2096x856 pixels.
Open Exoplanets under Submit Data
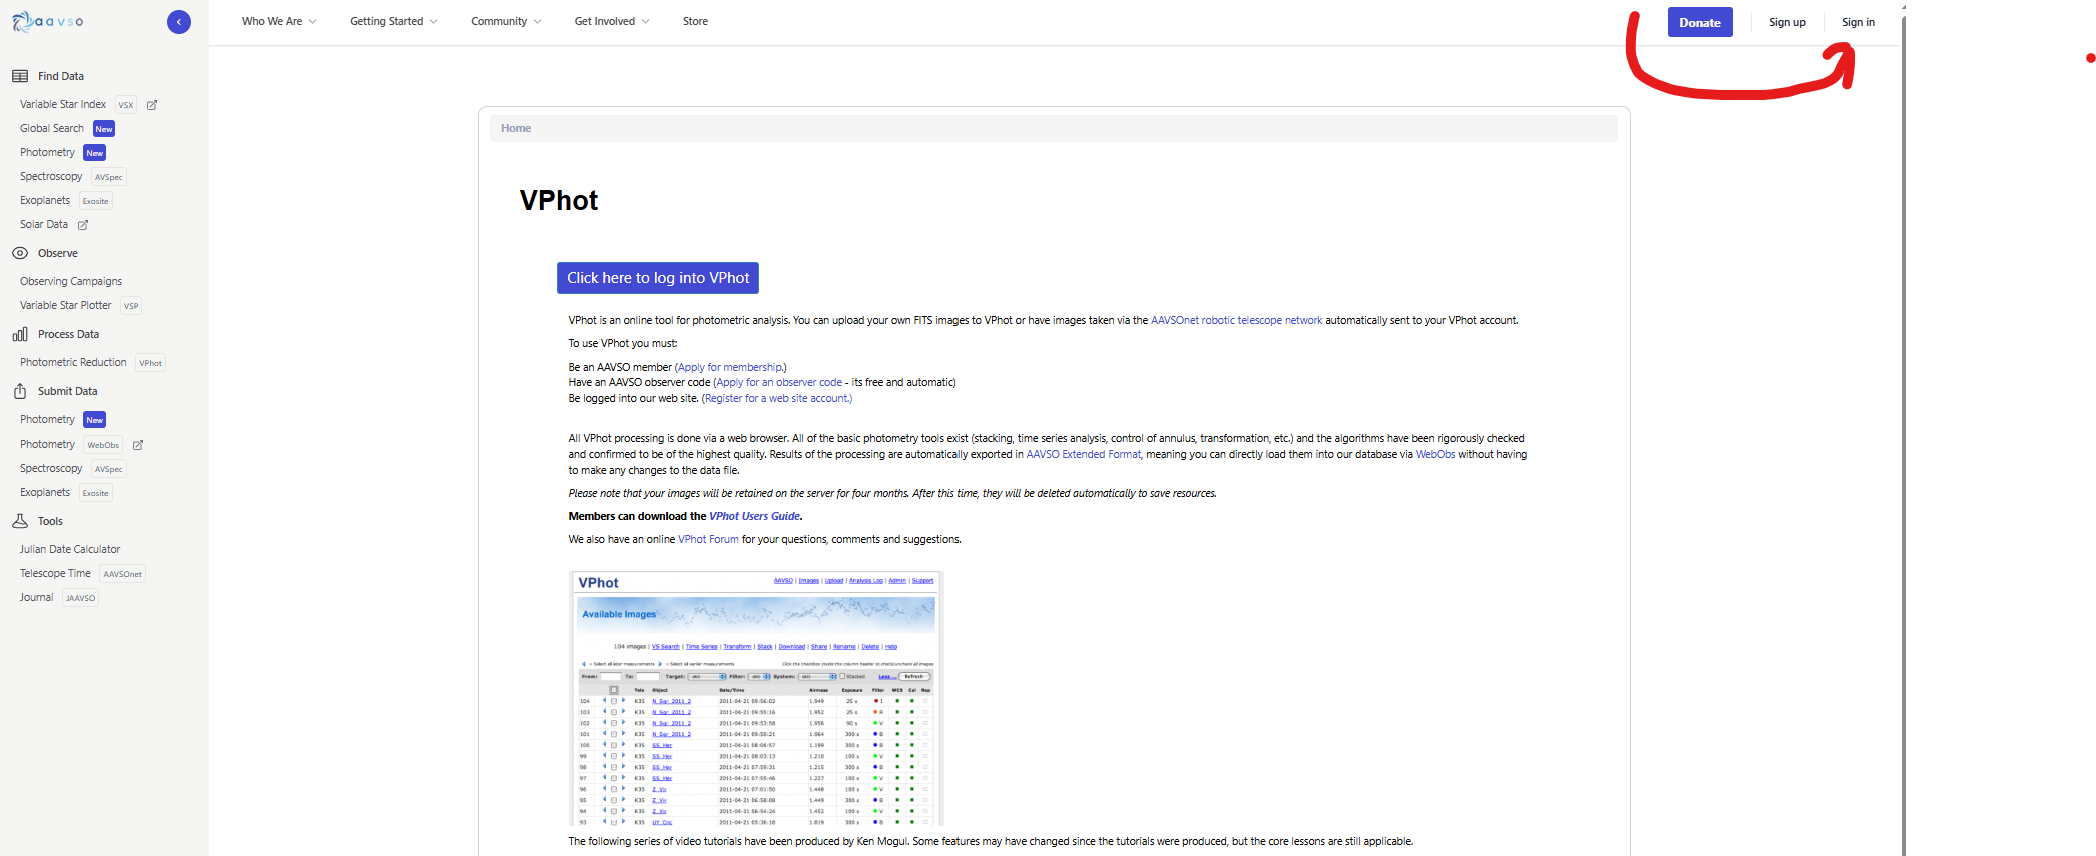click(x=45, y=492)
